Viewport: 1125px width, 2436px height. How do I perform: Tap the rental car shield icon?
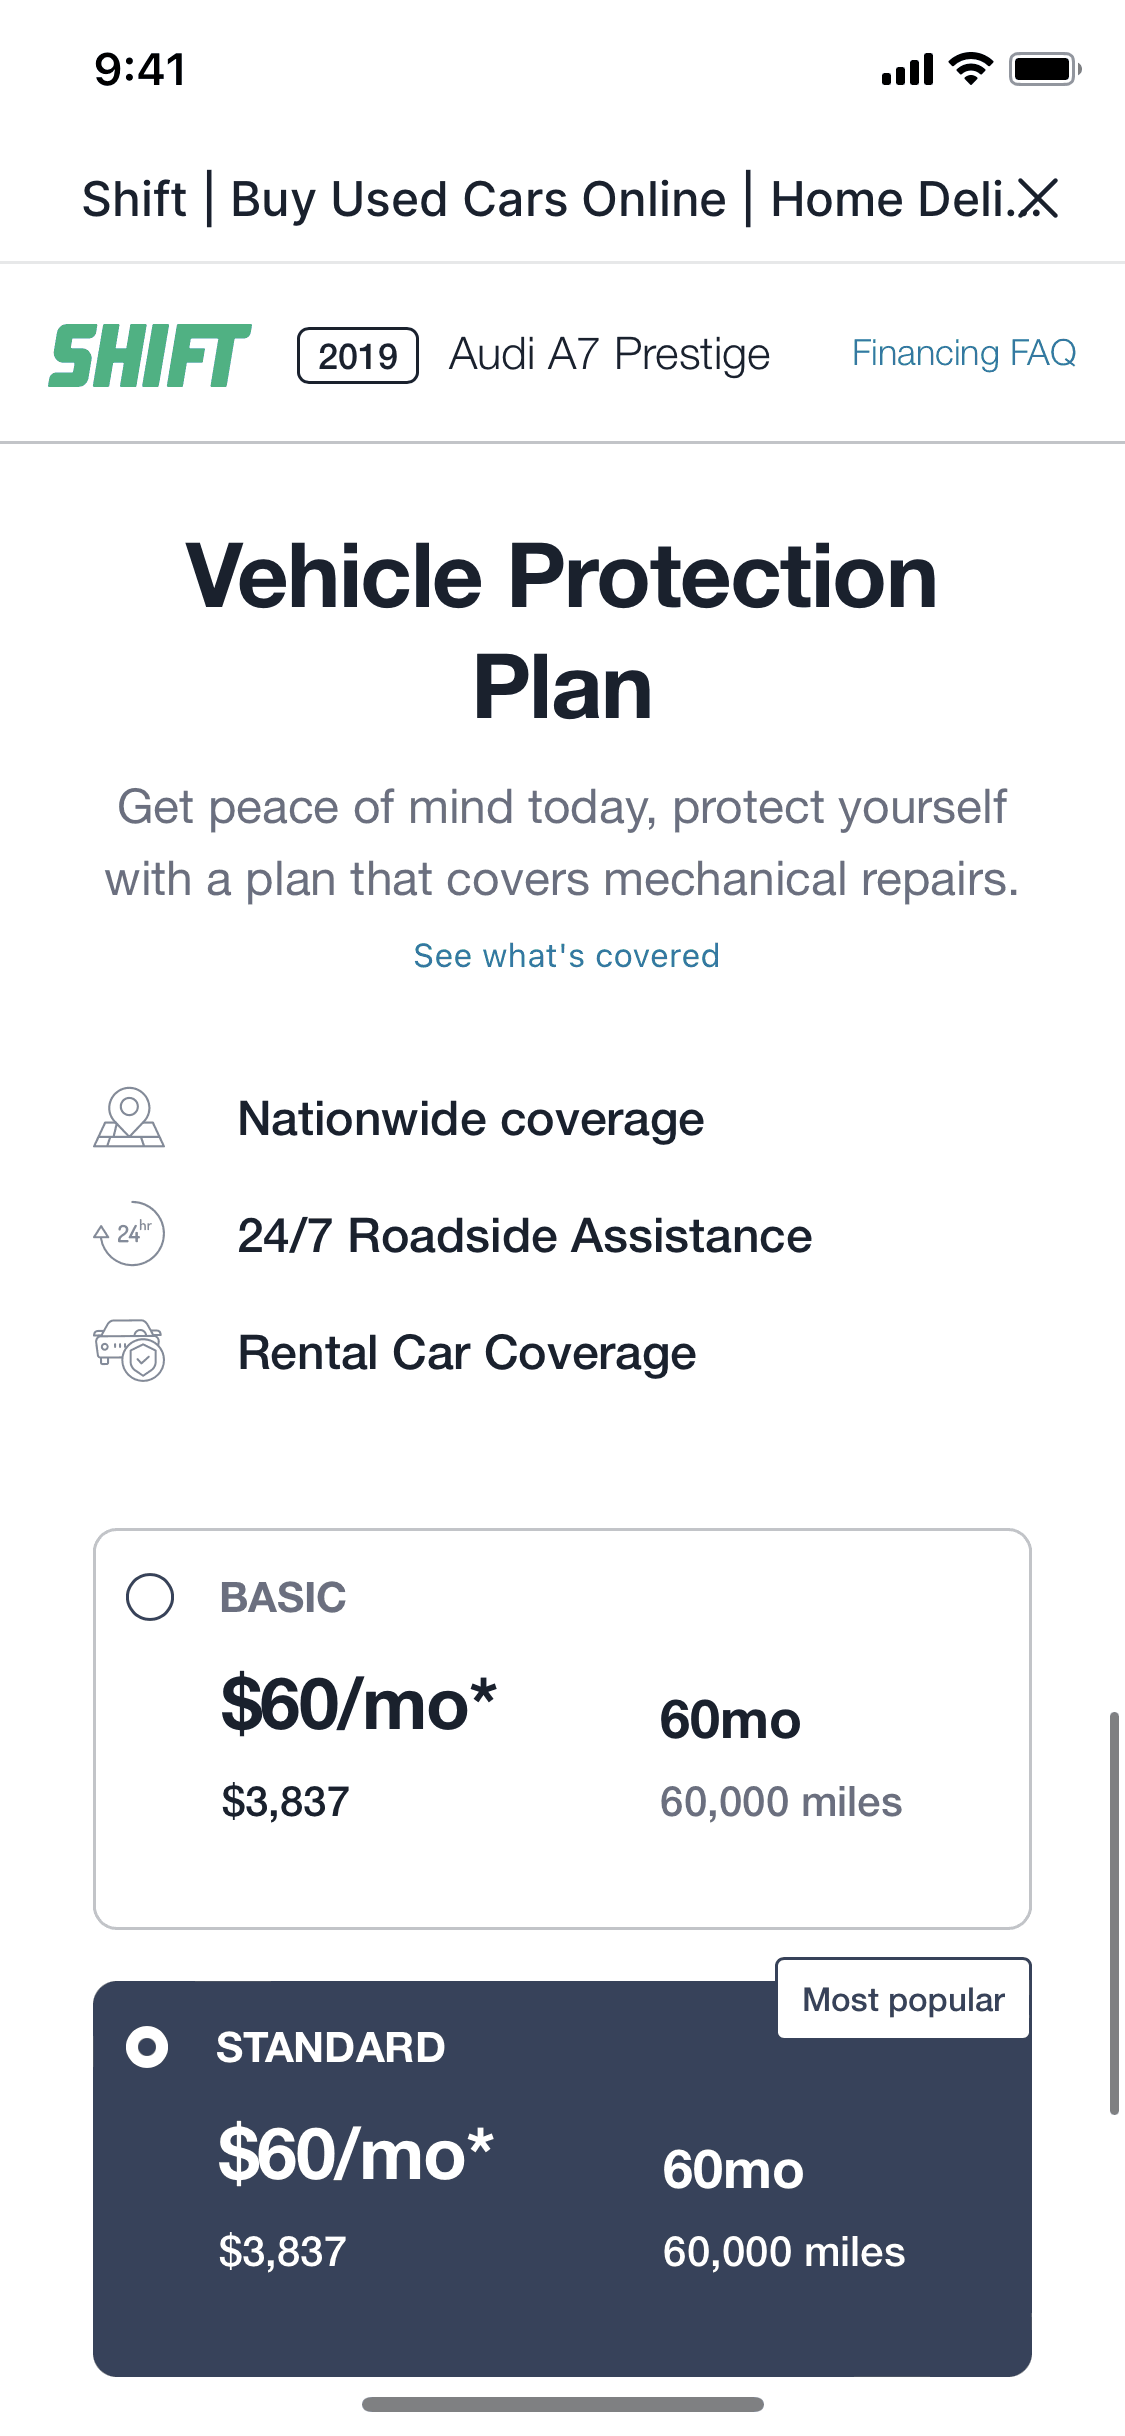pos(129,1350)
